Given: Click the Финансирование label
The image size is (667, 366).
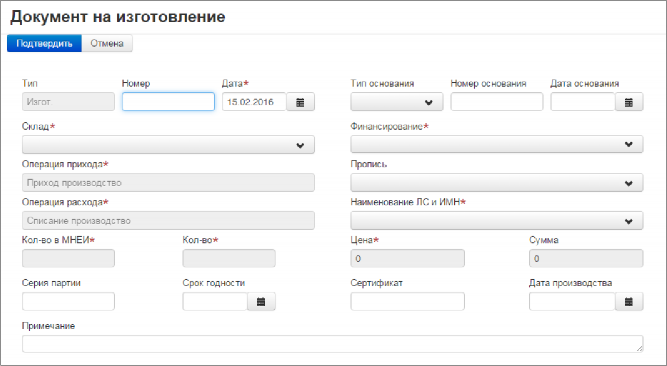Looking at the screenshot, I should point(389,126).
